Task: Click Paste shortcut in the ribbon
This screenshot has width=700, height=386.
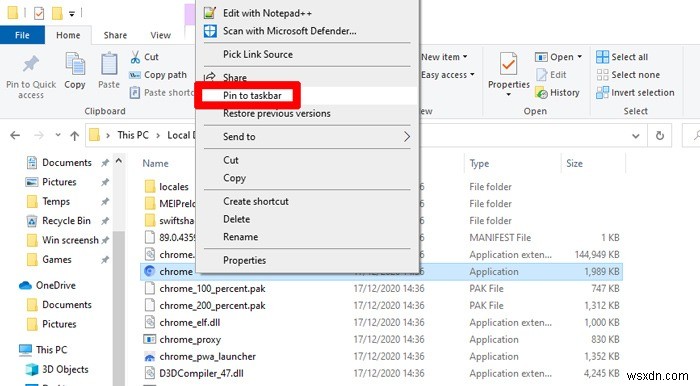Action: [162, 93]
